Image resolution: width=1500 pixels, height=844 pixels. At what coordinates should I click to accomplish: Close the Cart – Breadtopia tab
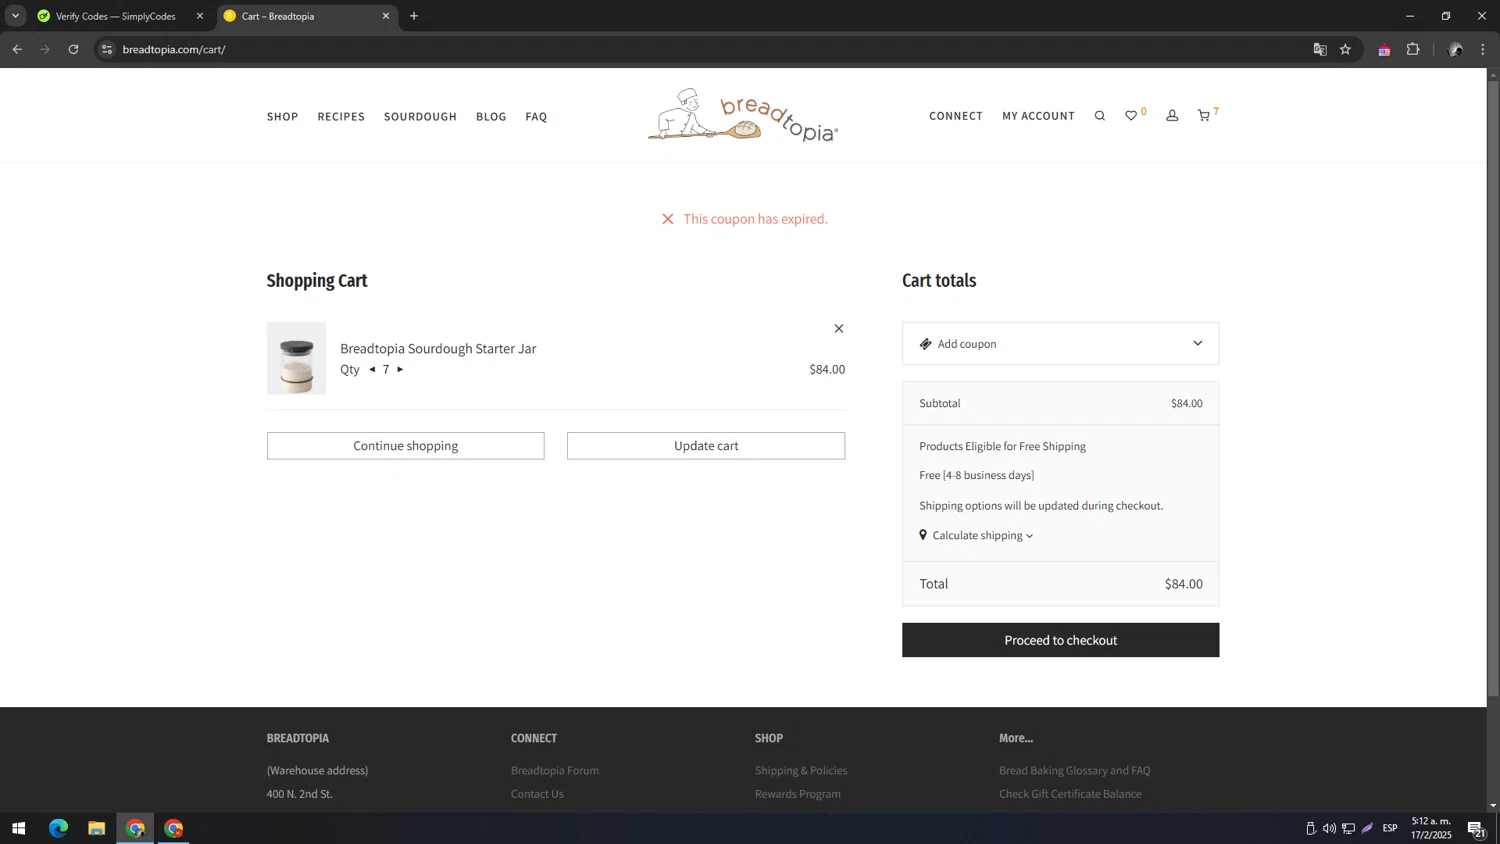(x=386, y=16)
